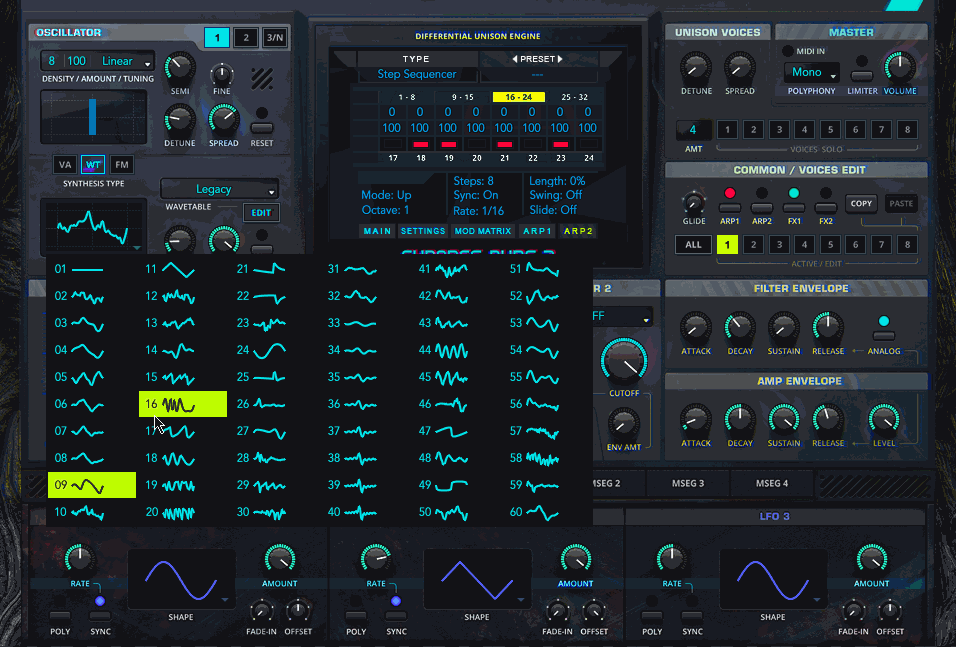Adjust the Master VOLUME knob
956x647 pixels.
click(x=898, y=69)
